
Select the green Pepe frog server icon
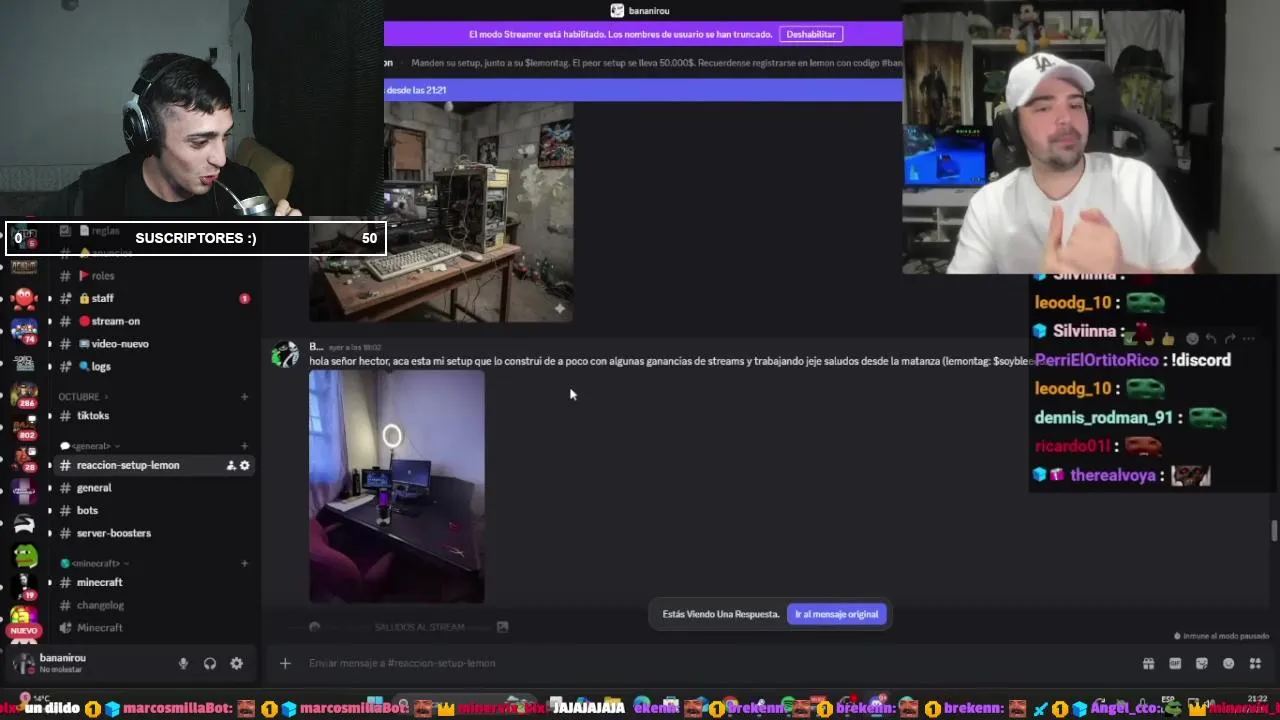click(24, 555)
